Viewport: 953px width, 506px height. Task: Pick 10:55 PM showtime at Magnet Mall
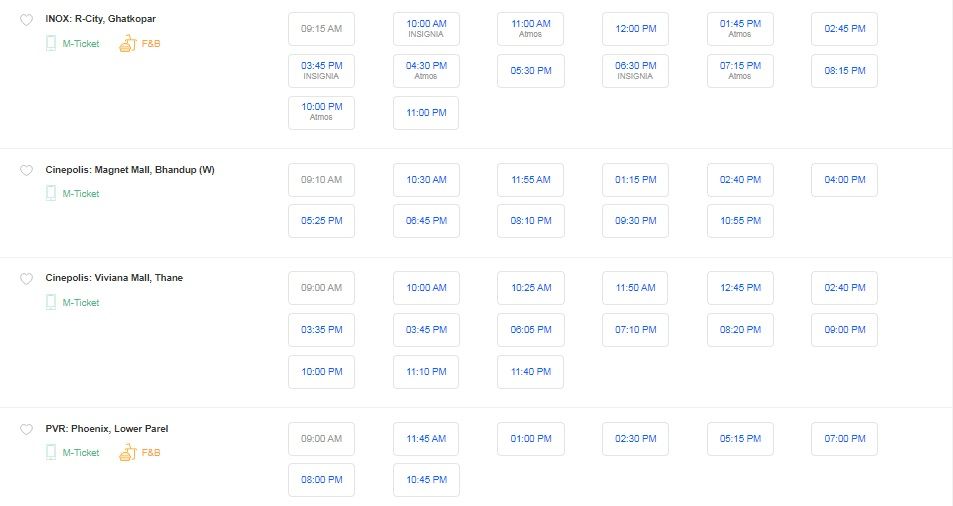pos(740,221)
